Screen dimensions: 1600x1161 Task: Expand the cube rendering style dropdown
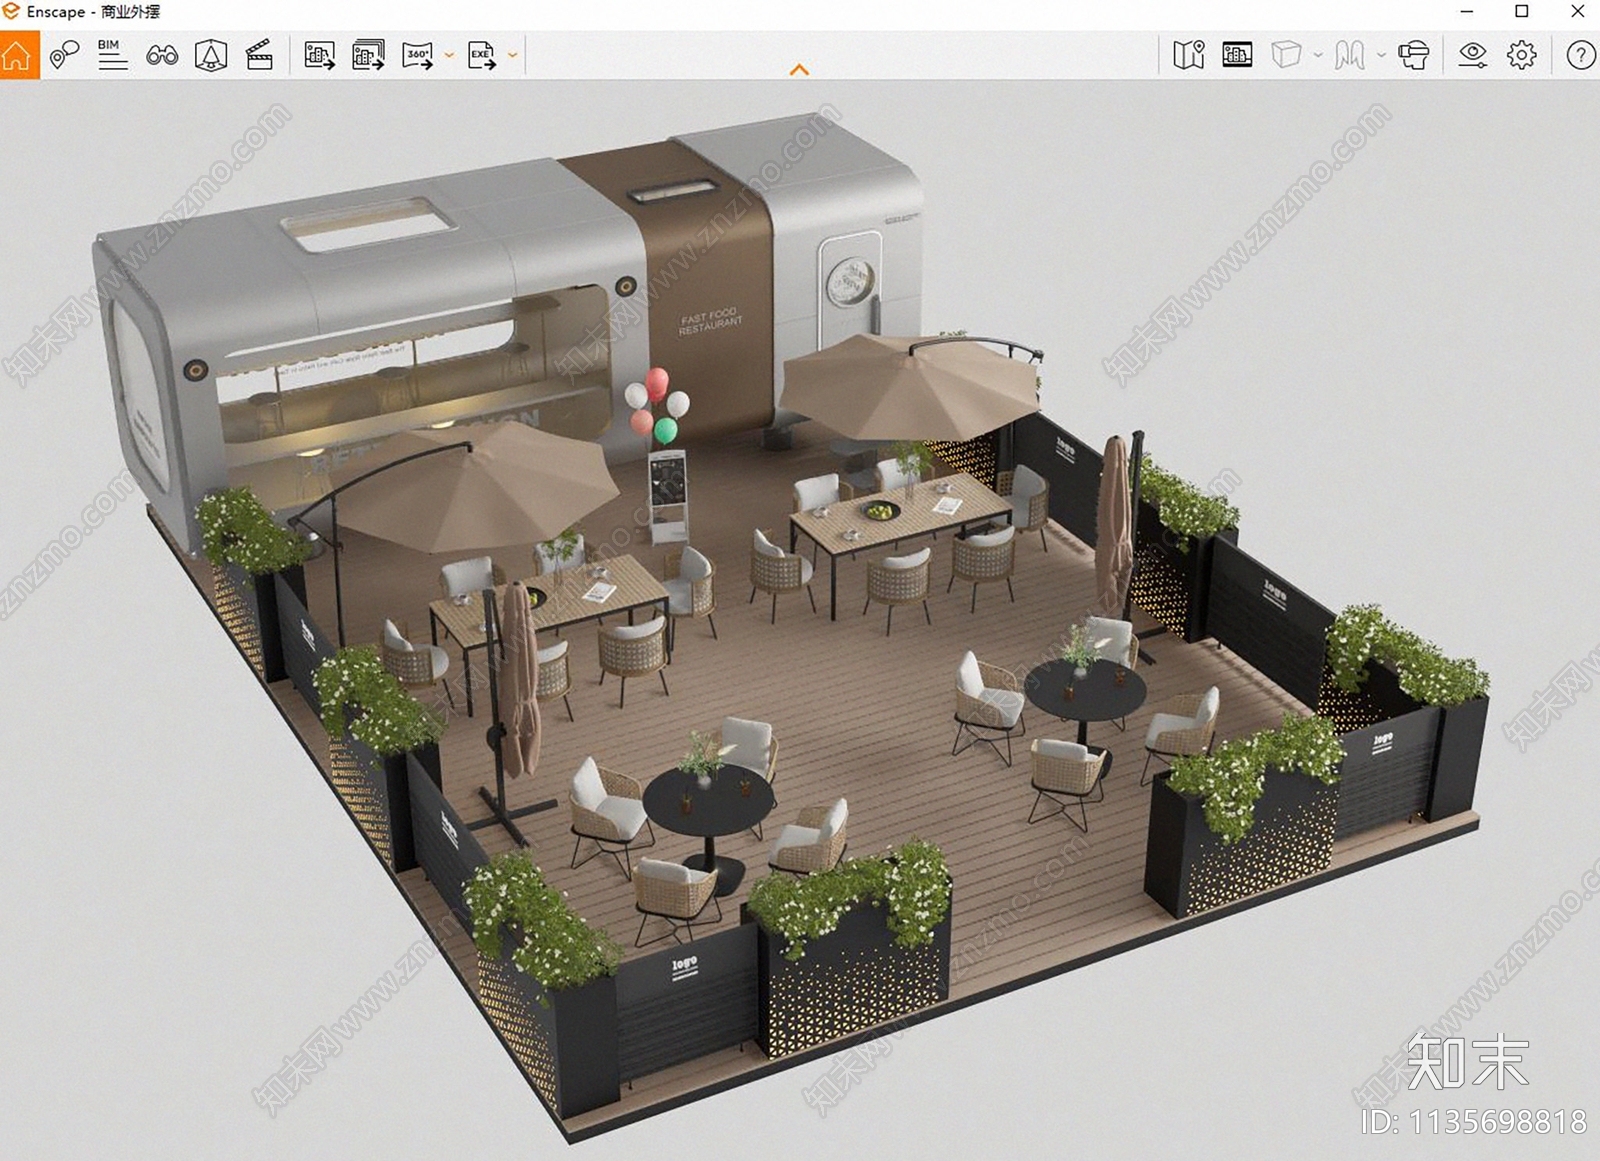(1318, 55)
